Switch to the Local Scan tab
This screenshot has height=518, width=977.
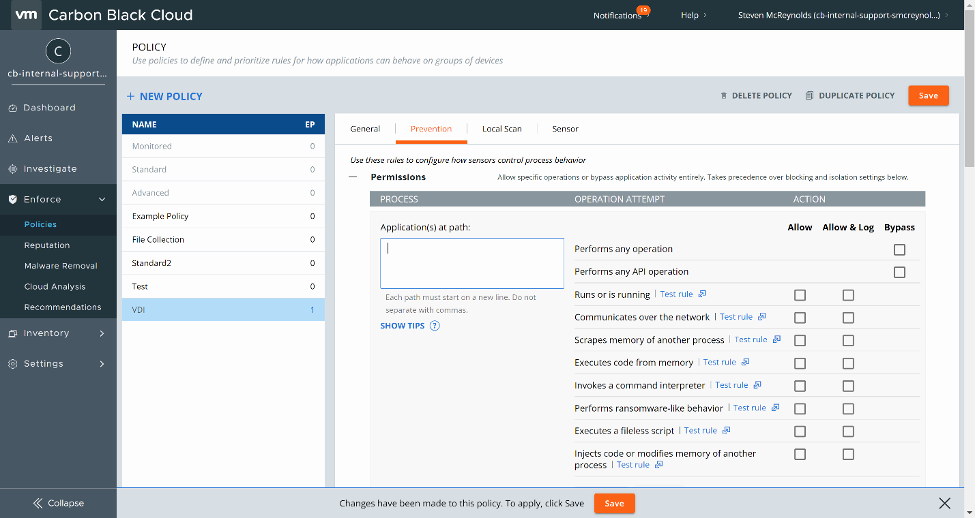point(502,129)
